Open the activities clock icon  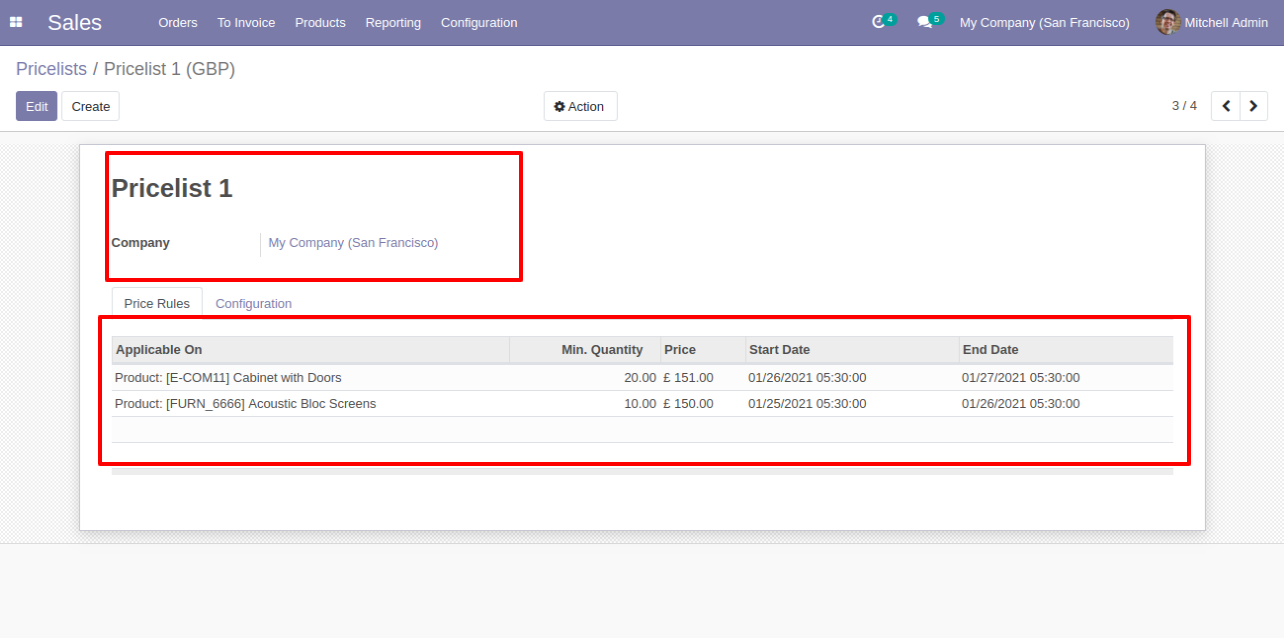tap(879, 22)
